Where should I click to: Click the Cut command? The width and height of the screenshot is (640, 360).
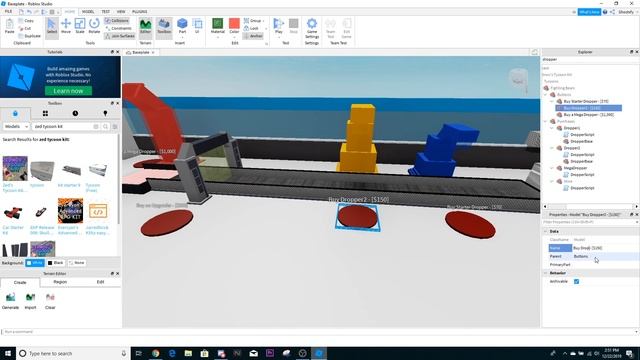pyautogui.click(x=25, y=28)
